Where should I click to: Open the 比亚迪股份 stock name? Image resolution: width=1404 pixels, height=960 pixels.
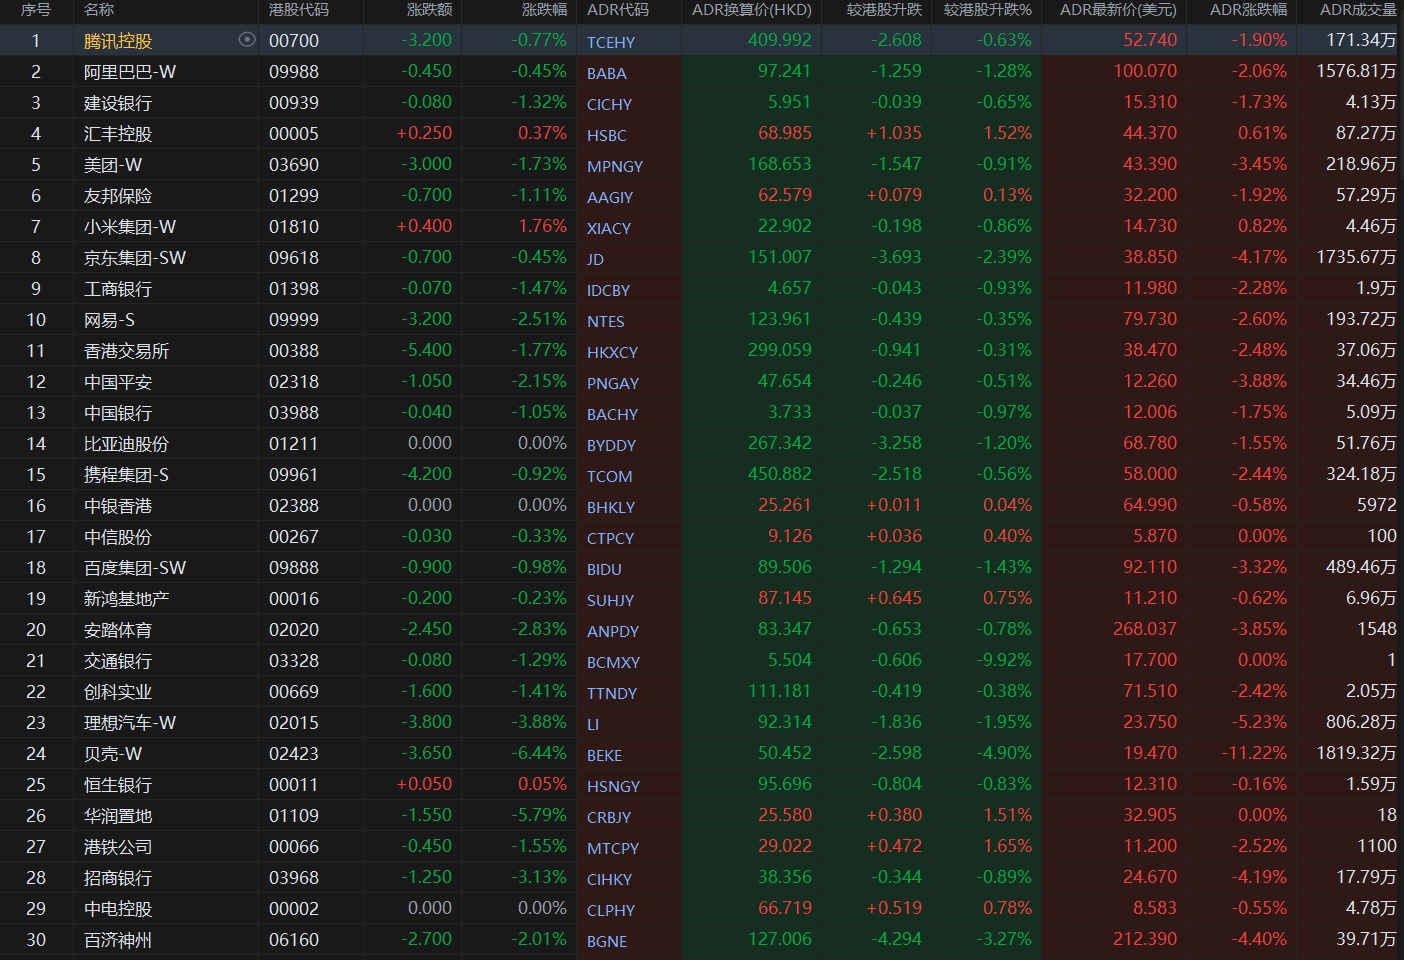(x=126, y=444)
